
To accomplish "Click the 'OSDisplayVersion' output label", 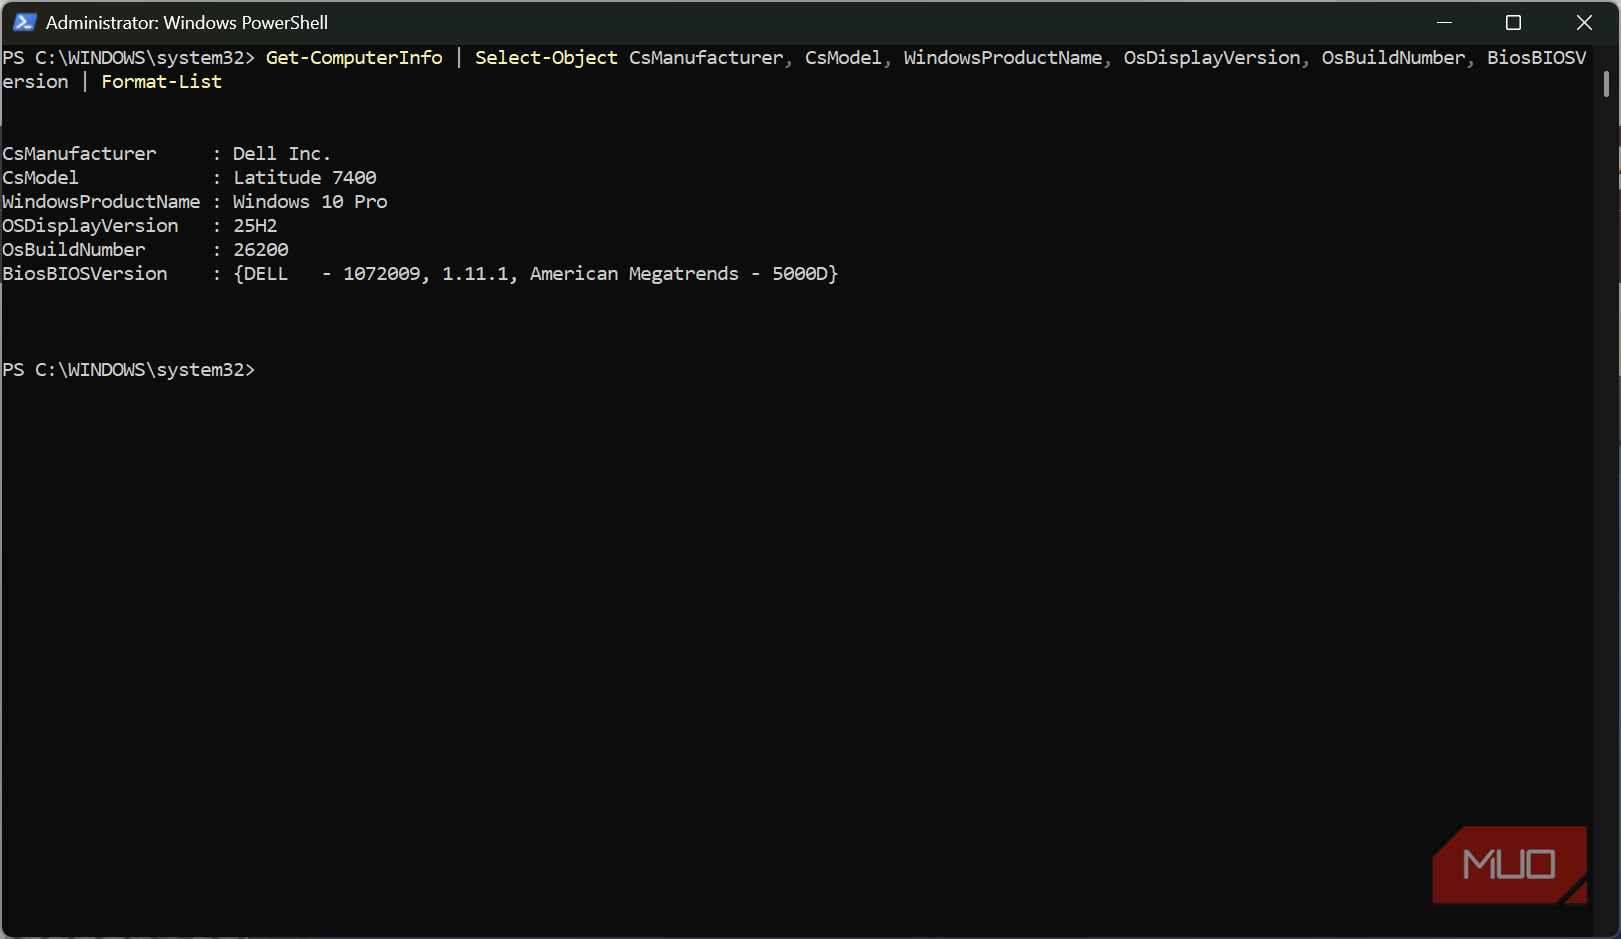I will pyautogui.click(x=90, y=226).
